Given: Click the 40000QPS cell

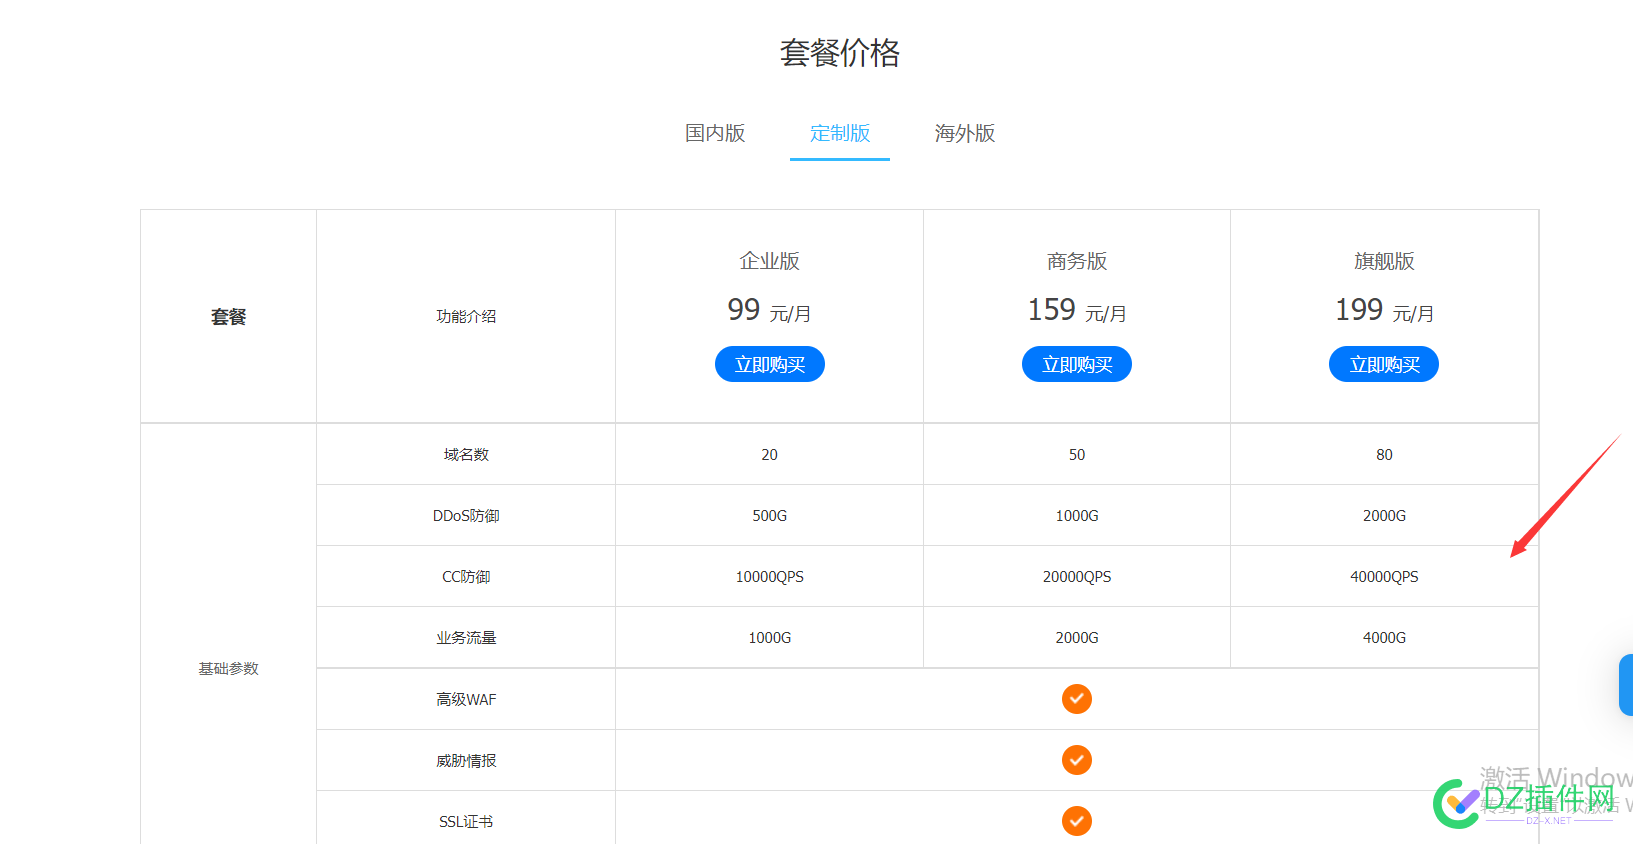Looking at the screenshot, I should click(1384, 576).
